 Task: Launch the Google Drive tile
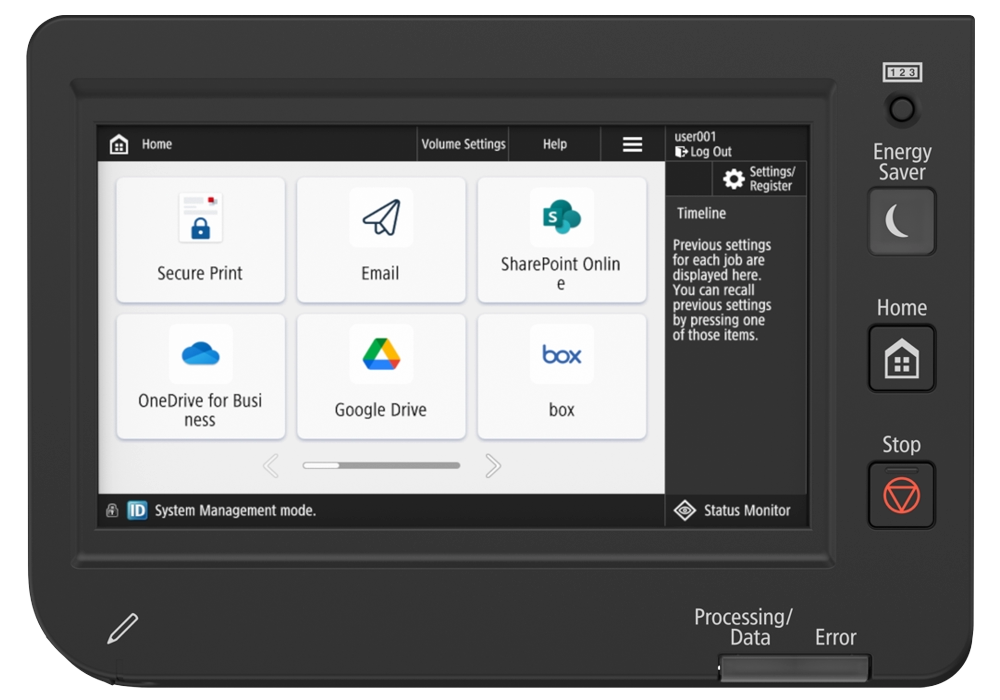coord(381,376)
